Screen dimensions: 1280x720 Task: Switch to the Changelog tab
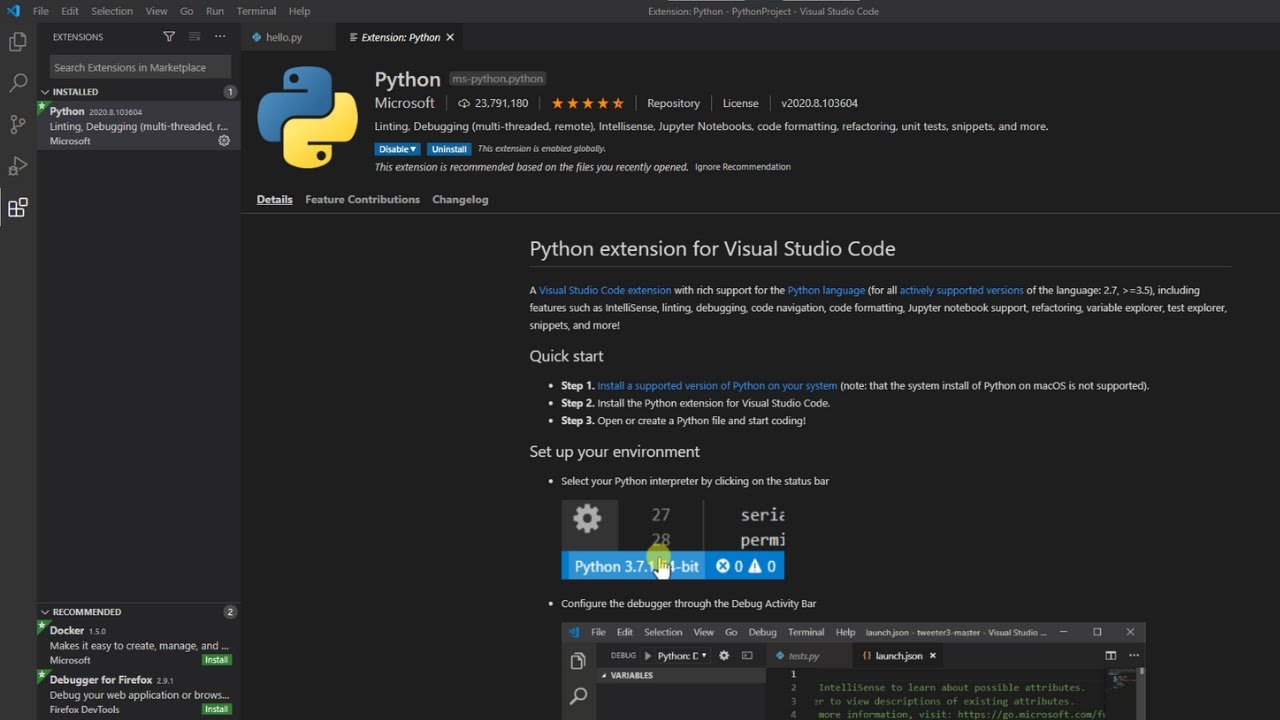tap(460, 199)
